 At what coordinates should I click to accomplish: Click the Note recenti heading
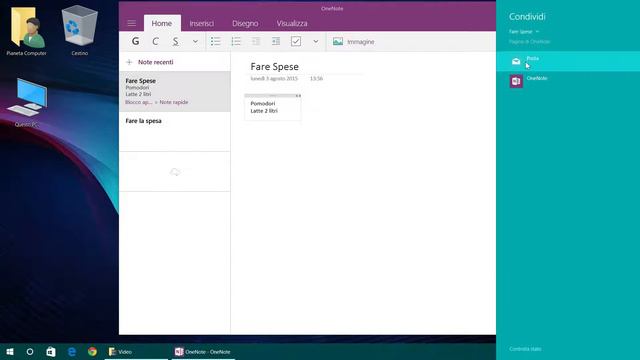click(x=156, y=62)
